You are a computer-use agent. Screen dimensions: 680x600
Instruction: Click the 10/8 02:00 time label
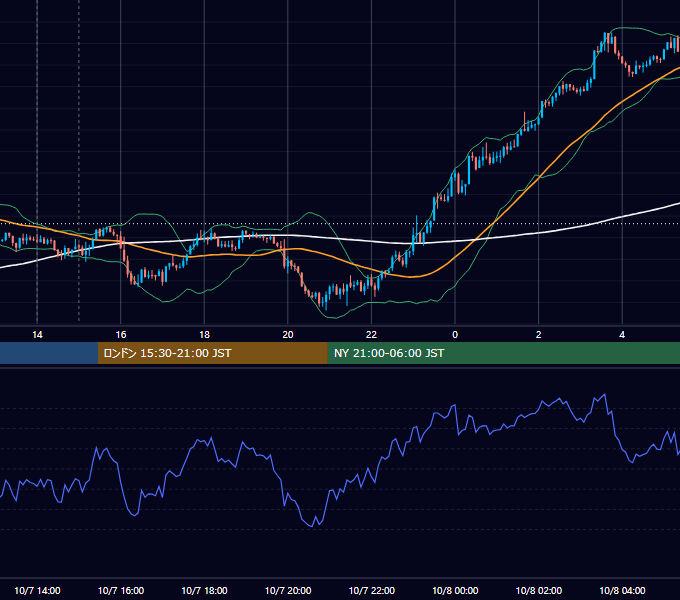point(539,590)
